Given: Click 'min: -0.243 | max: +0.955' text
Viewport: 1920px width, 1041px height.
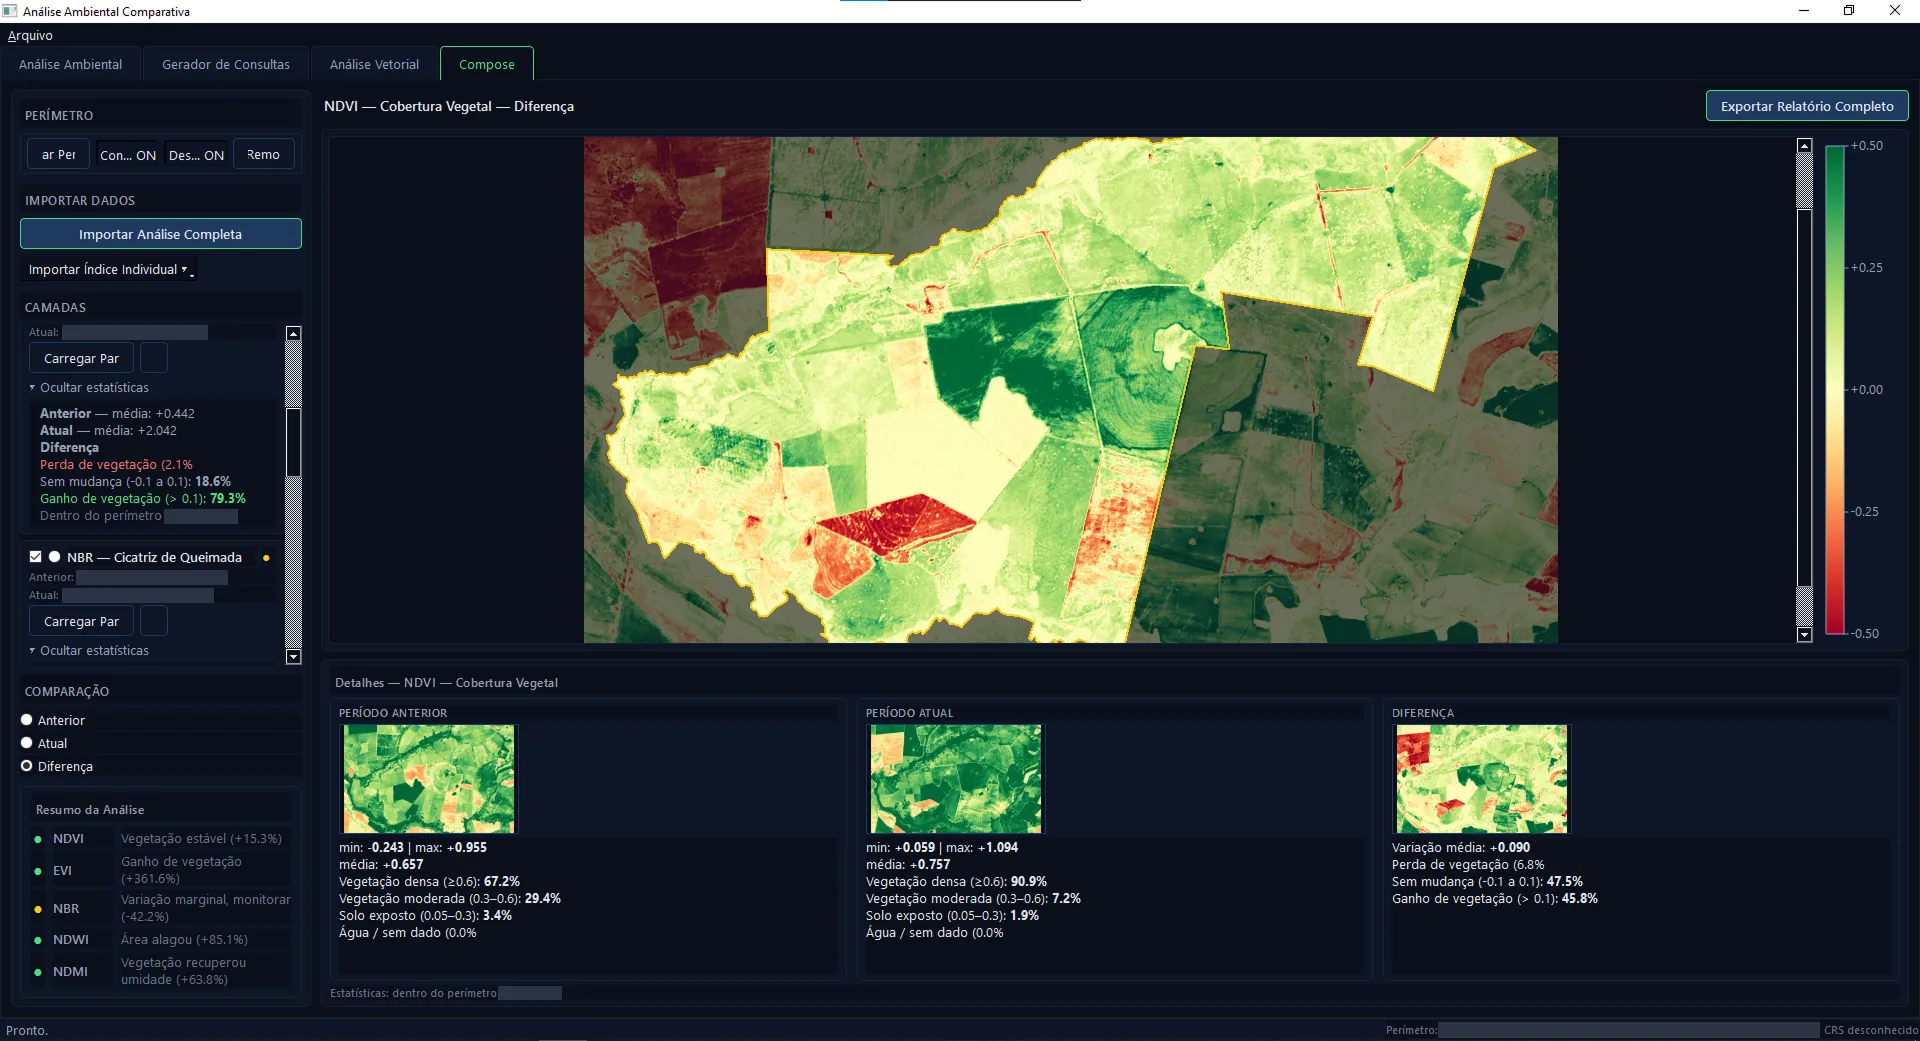Looking at the screenshot, I should pos(412,848).
